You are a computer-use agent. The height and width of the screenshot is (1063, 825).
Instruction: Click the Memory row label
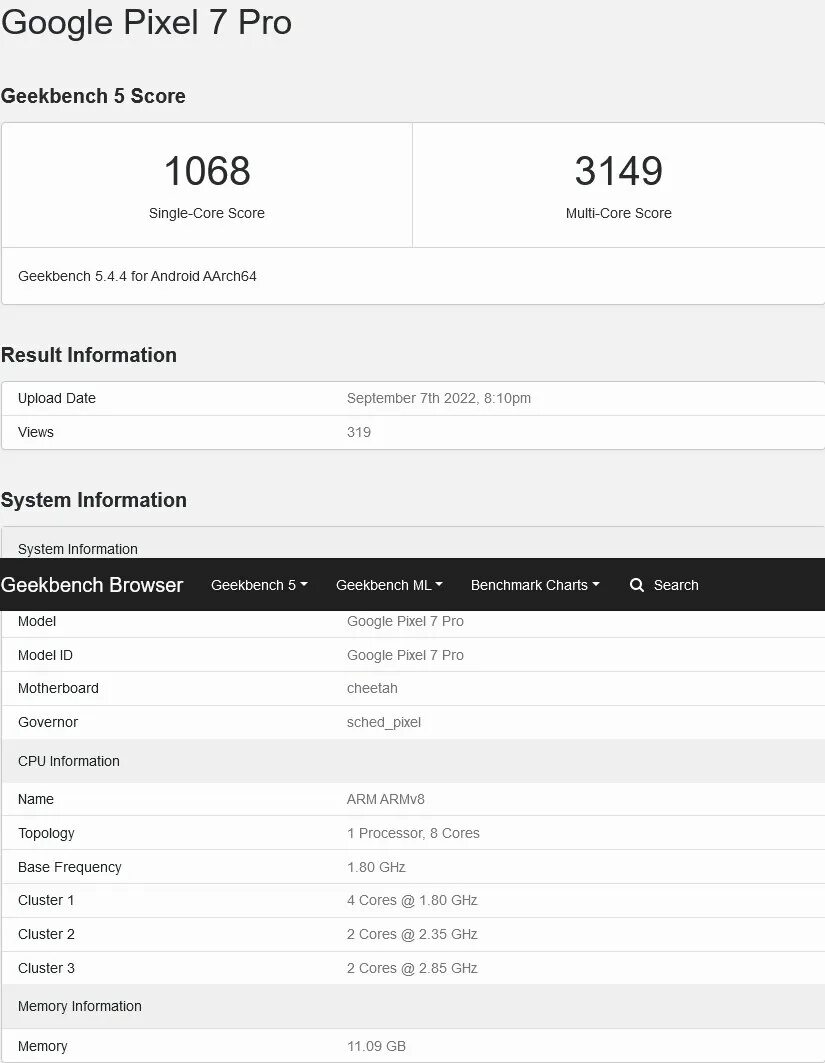tap(43, 1046)
